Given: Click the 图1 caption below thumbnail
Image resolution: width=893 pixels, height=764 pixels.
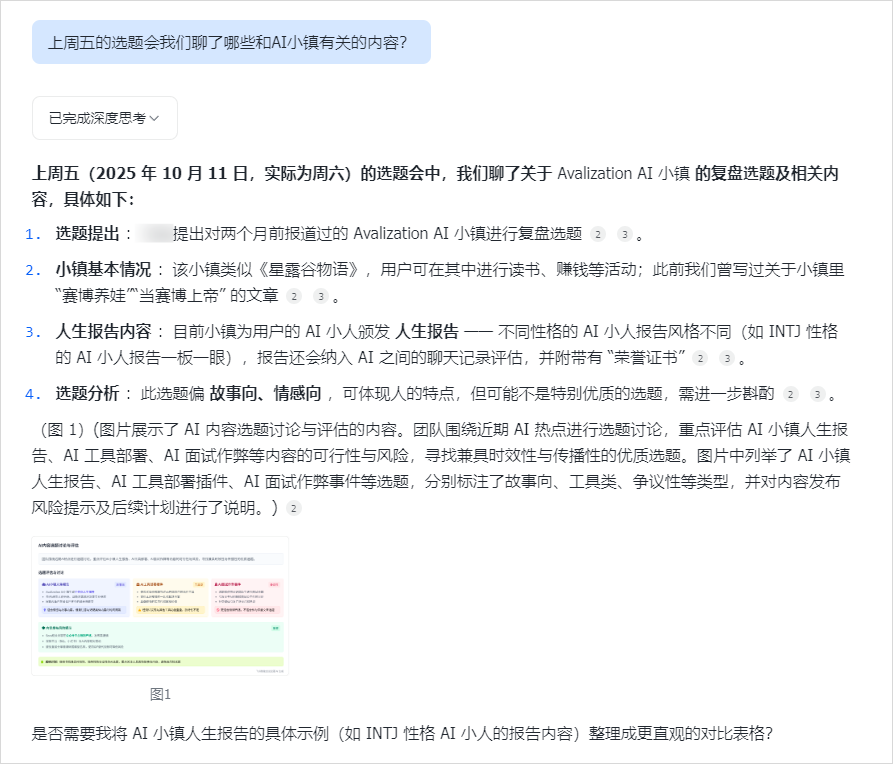Looking at the screenshot, I should tap(160, 694).
